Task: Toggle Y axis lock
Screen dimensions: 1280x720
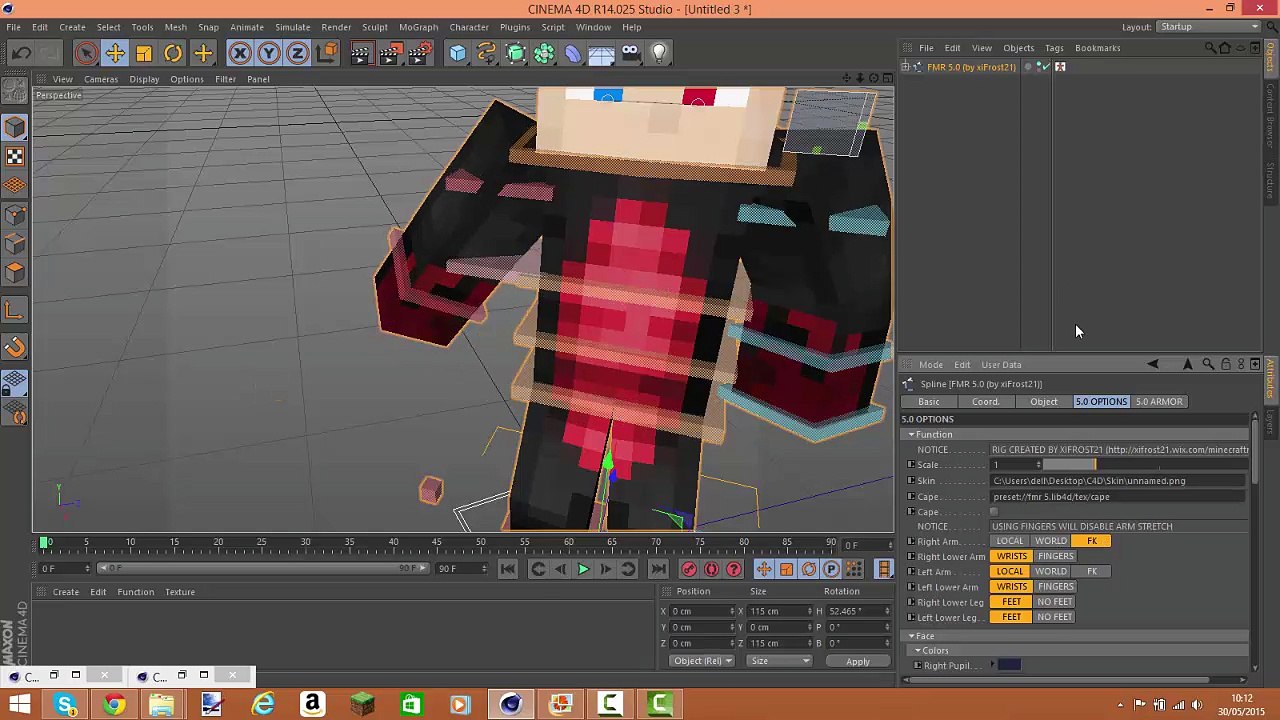Action: click(269, 53)
